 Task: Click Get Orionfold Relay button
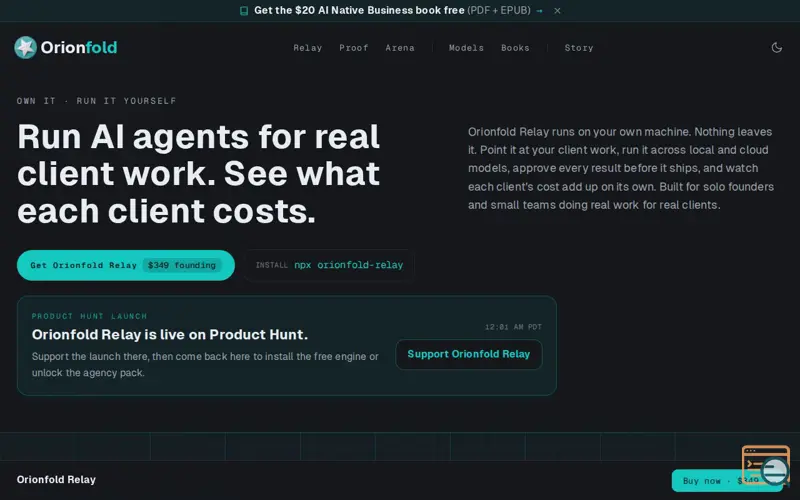126,265
